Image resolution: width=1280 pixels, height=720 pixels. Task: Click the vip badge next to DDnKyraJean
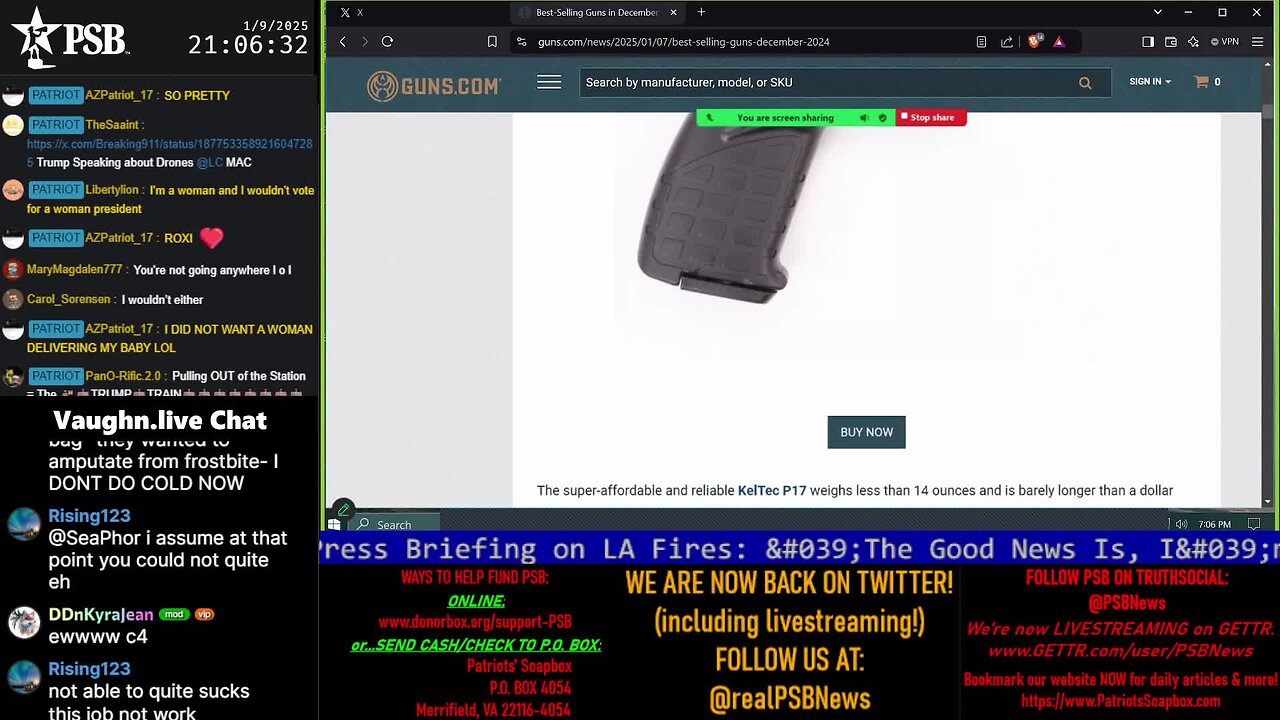point(204,614)
